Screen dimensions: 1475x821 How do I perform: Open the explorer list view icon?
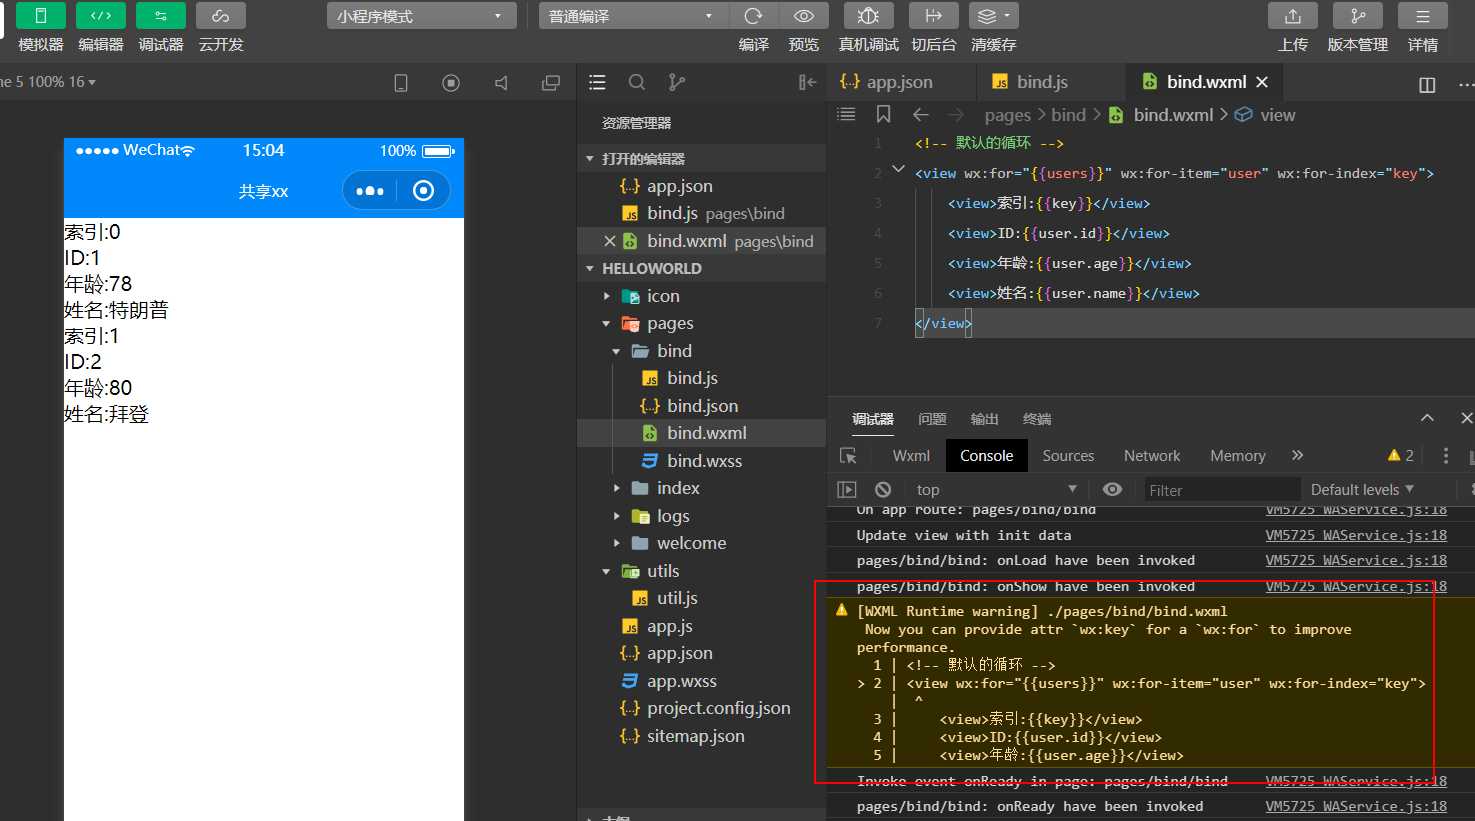597,83
